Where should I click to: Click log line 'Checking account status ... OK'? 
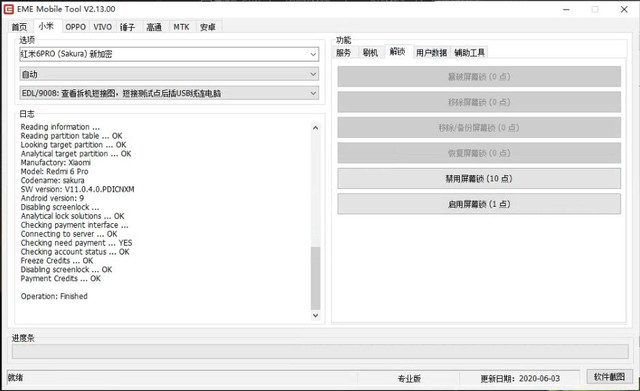pos(75,252)
